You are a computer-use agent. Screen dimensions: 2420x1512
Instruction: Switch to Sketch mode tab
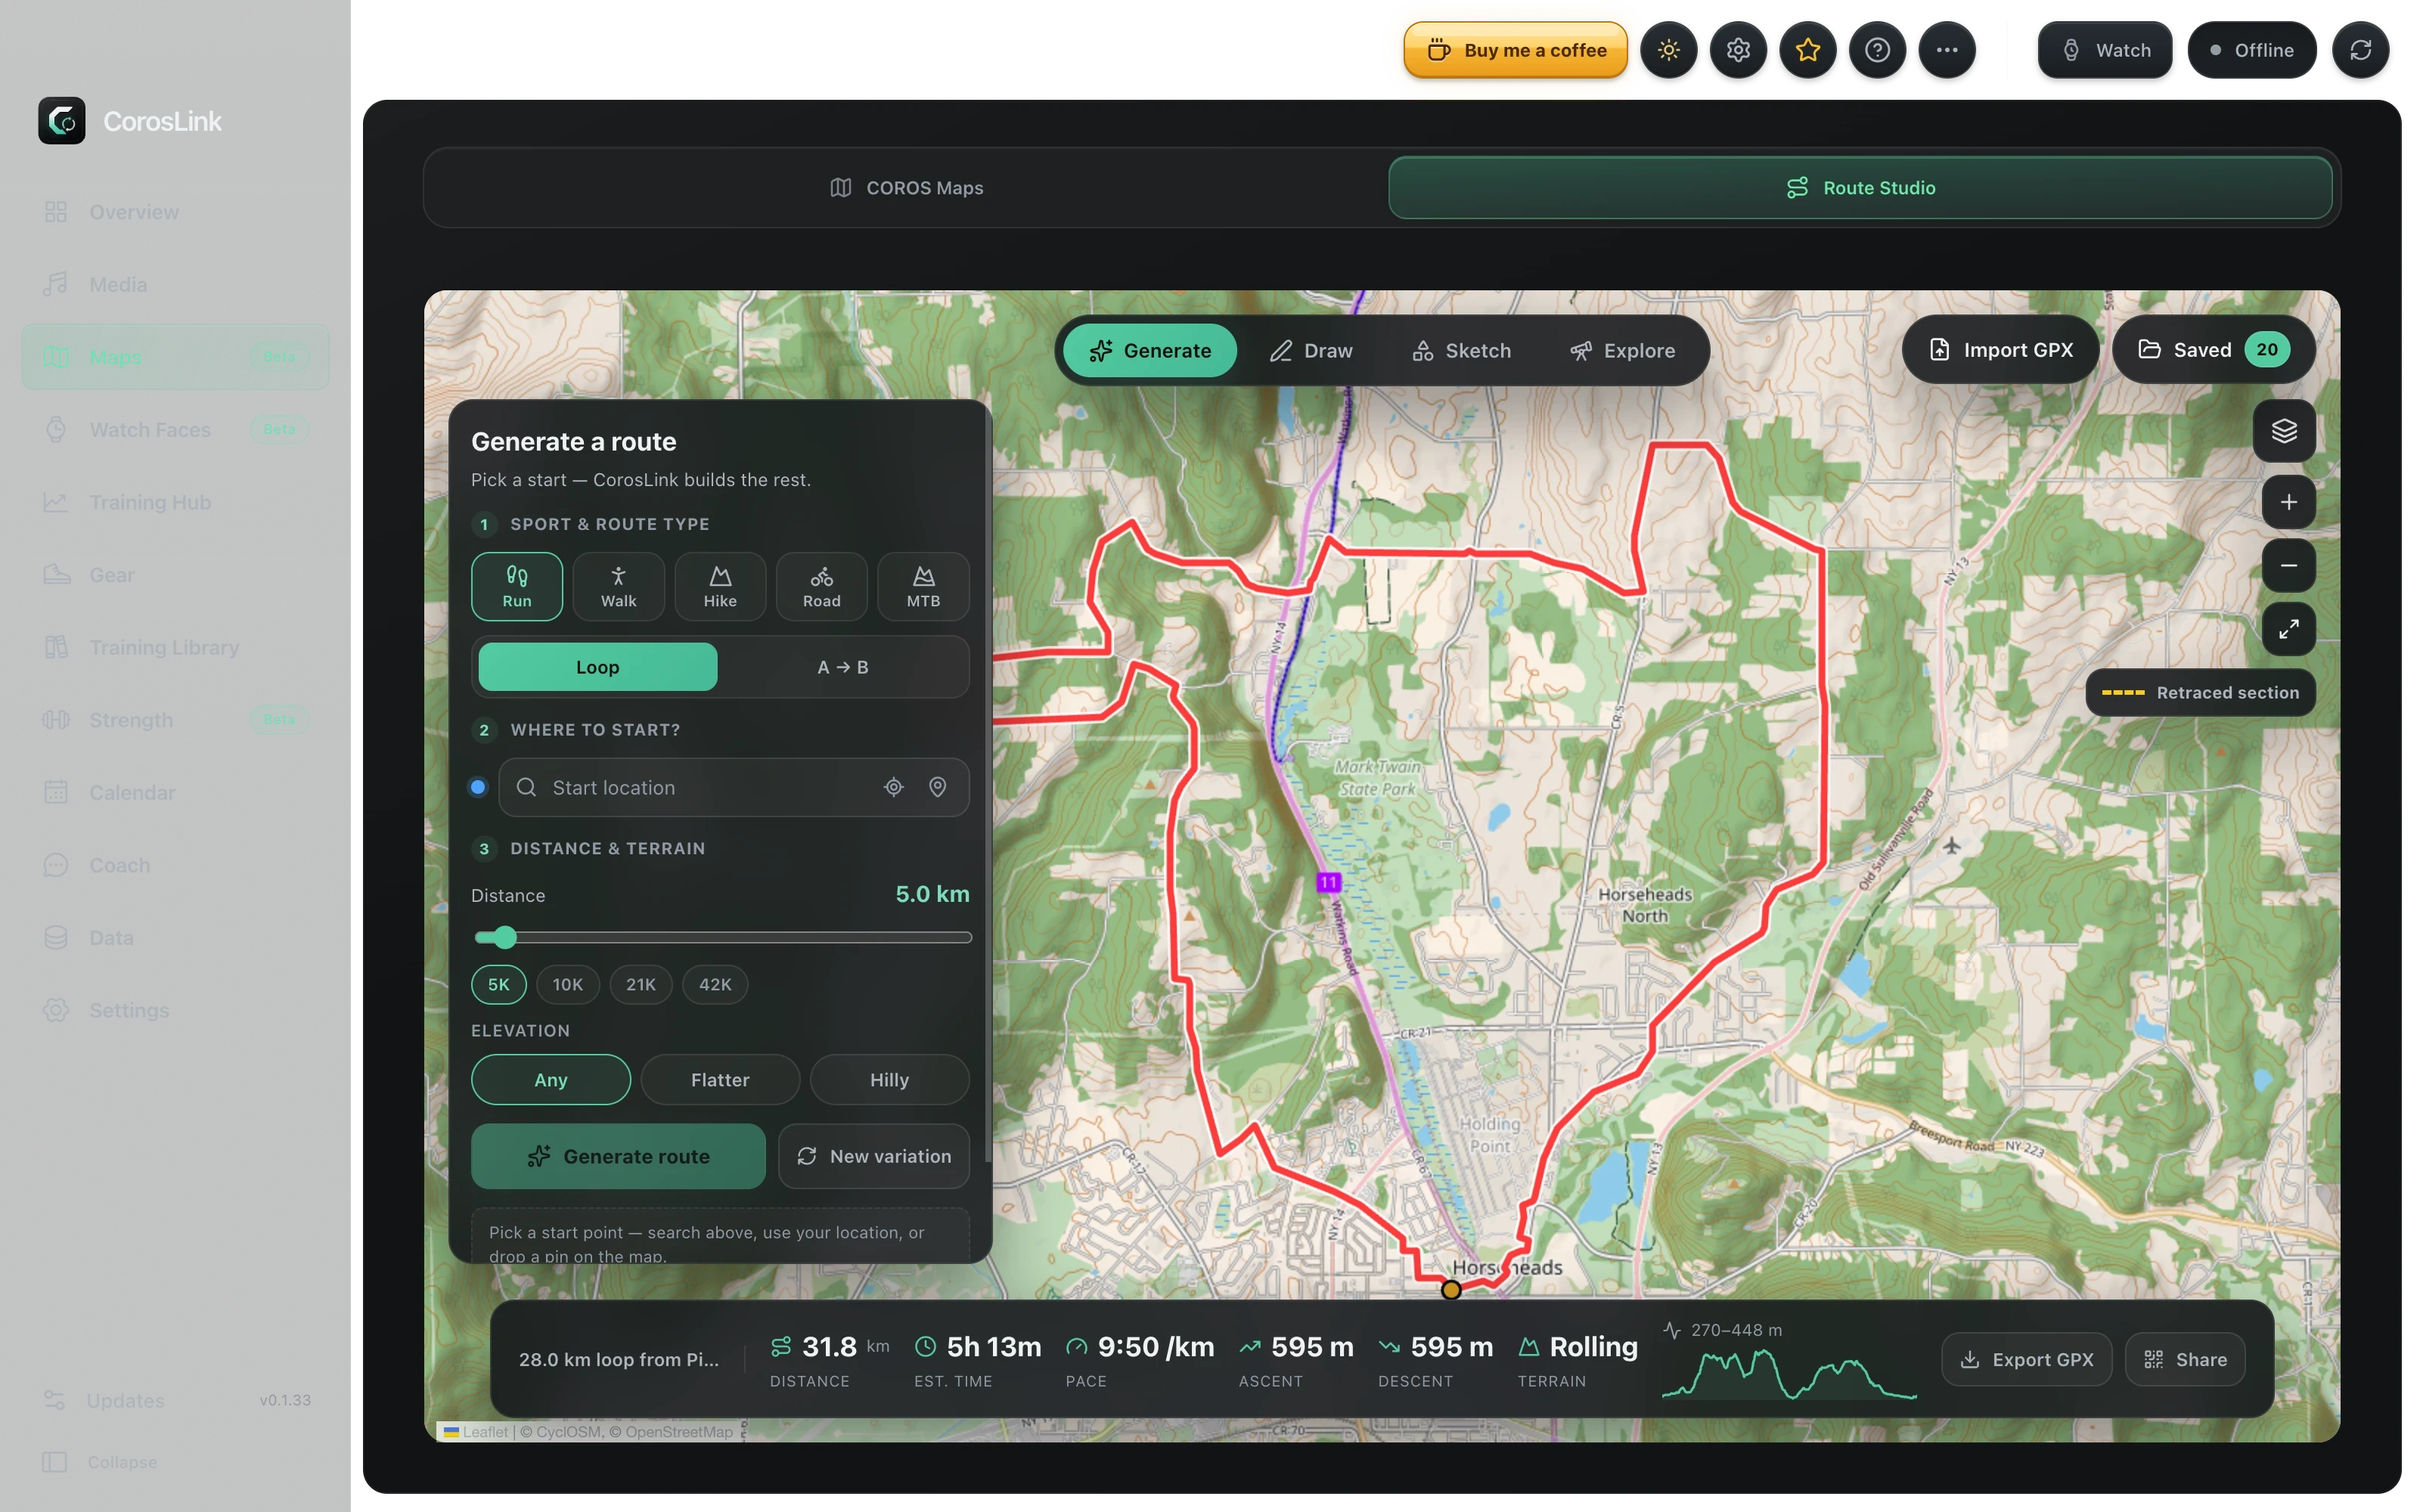tap(1460, 351)
